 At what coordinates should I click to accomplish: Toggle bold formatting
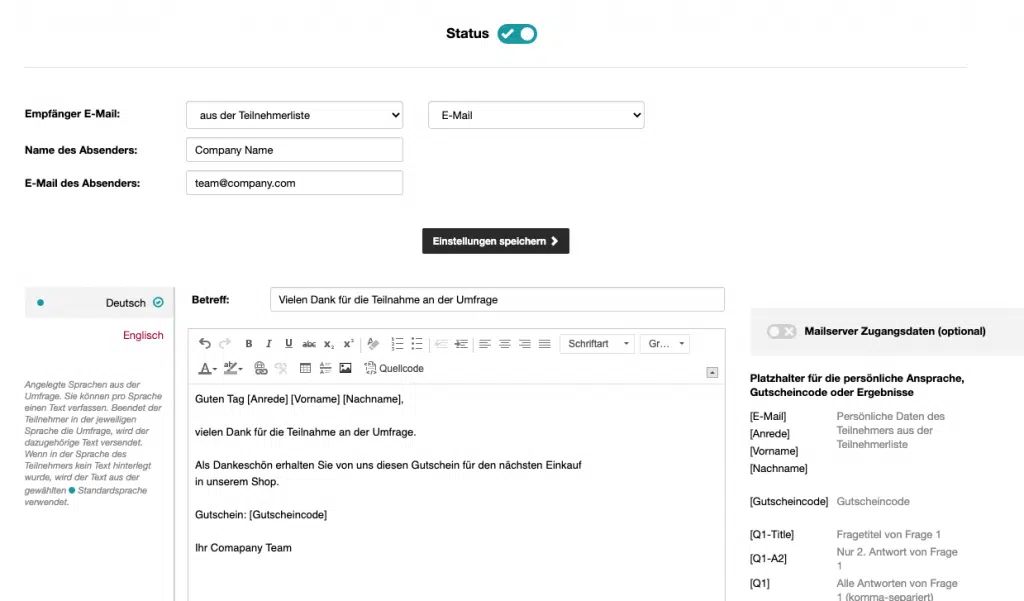tap(249, 344)
